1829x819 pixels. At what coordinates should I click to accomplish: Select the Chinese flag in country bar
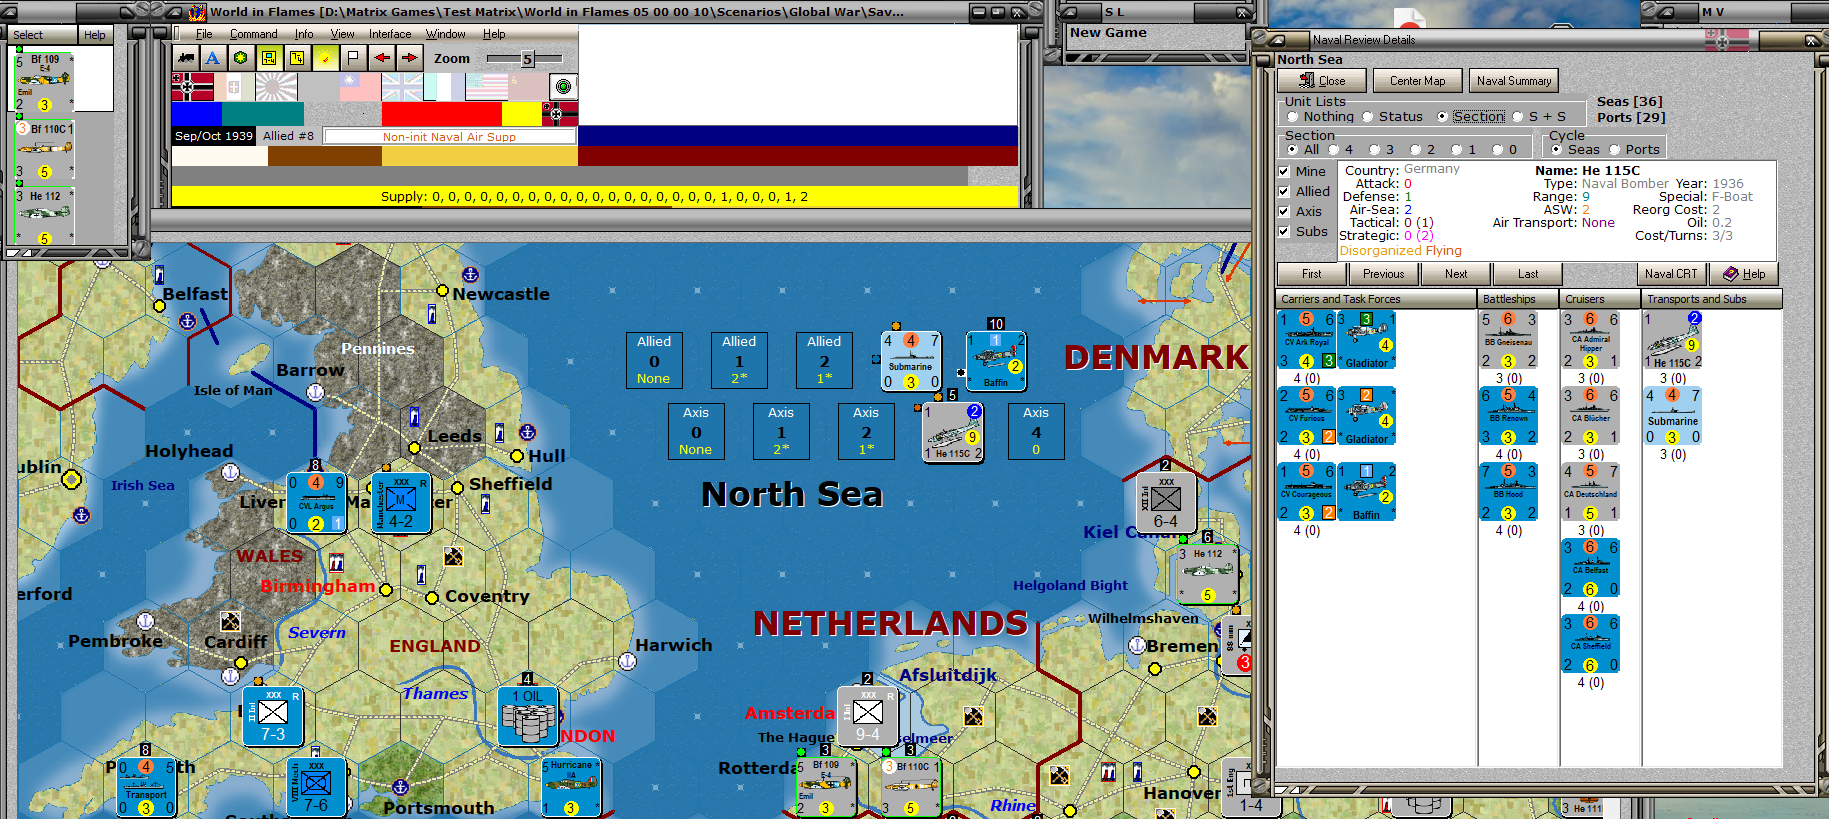pos(360,87)
